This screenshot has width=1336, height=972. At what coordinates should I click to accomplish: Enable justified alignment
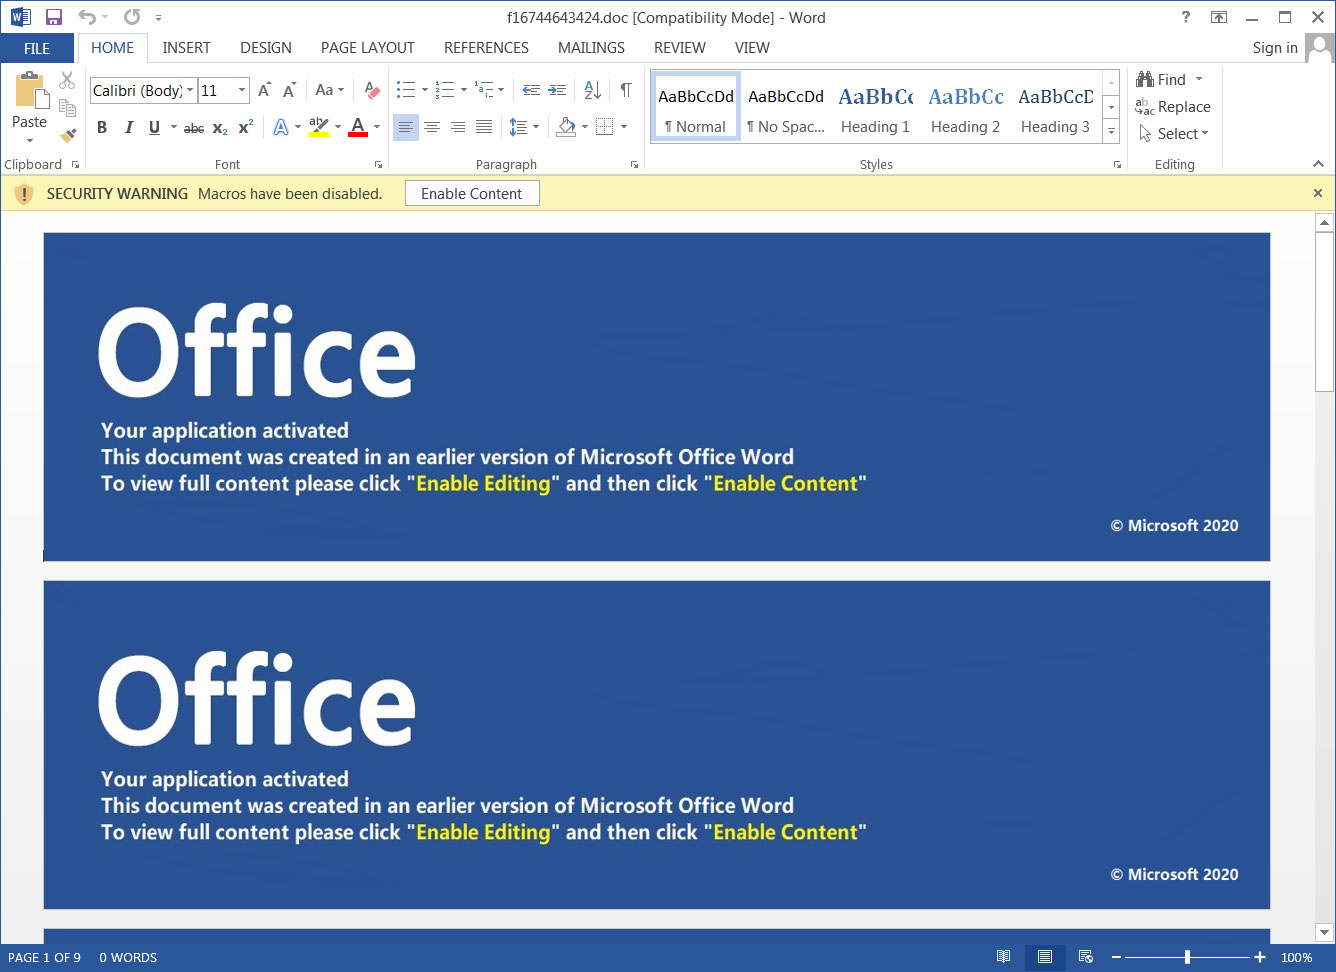pyautogui.click(x=484, y=127)
